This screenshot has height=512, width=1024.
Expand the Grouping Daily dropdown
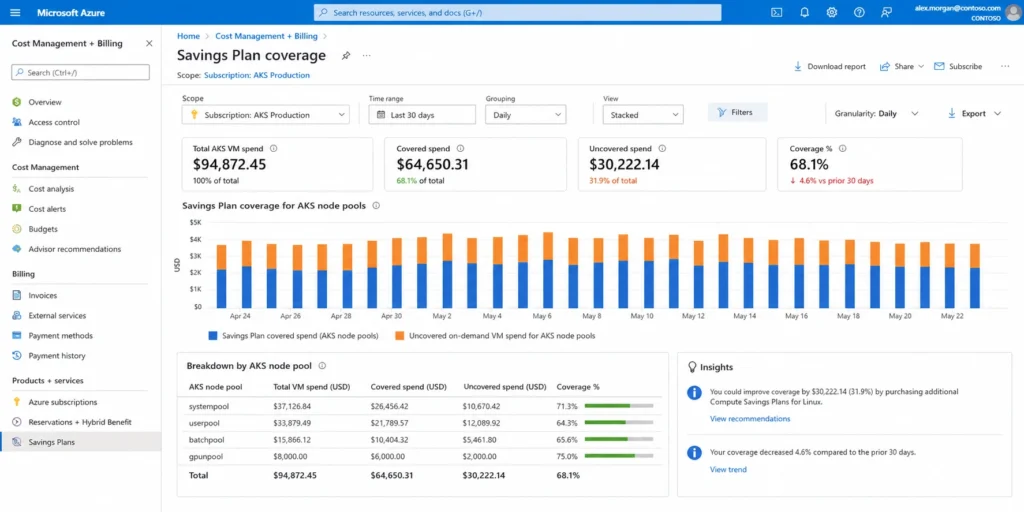point(526,115)
